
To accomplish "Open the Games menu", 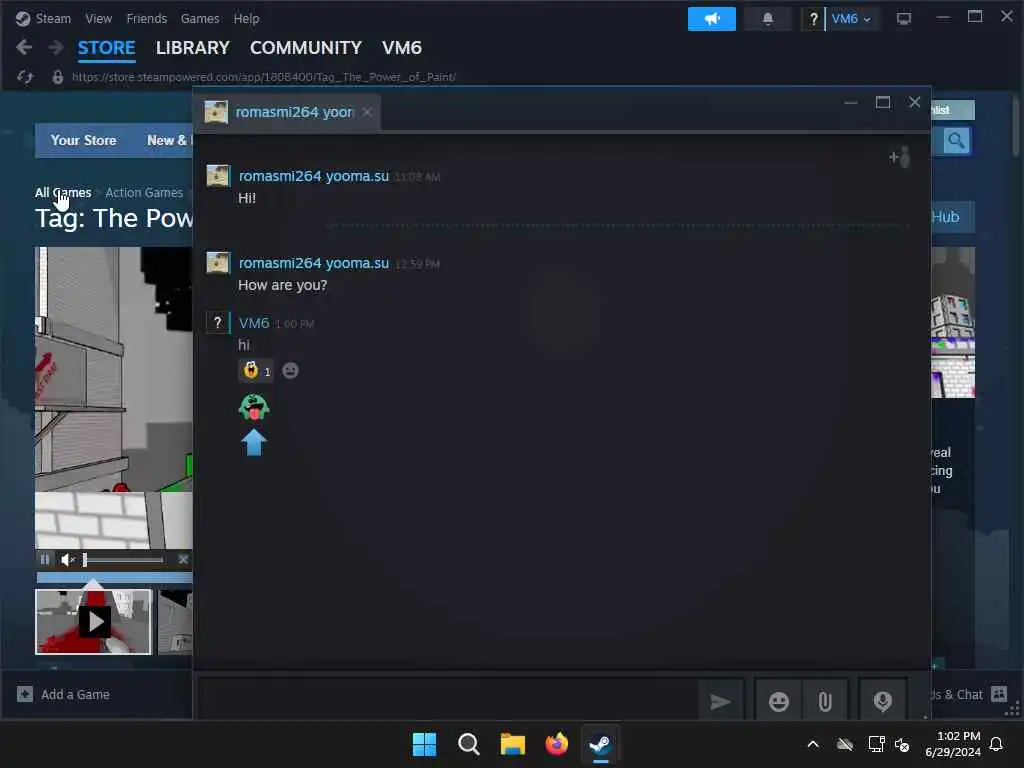I will (200, 18).
